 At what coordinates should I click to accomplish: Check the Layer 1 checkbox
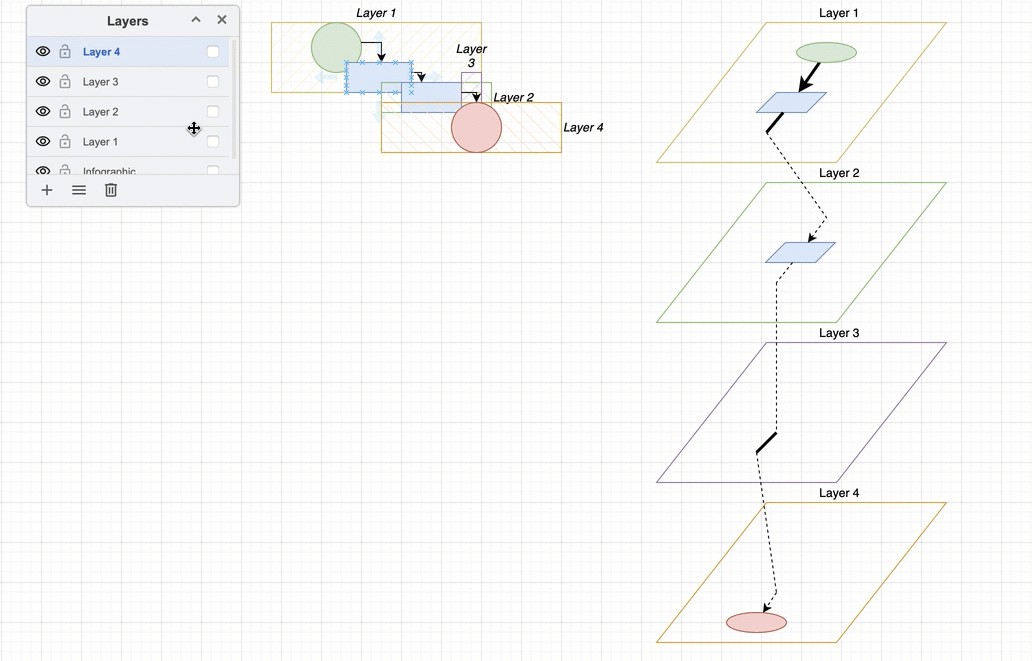(x=212, y=141)
